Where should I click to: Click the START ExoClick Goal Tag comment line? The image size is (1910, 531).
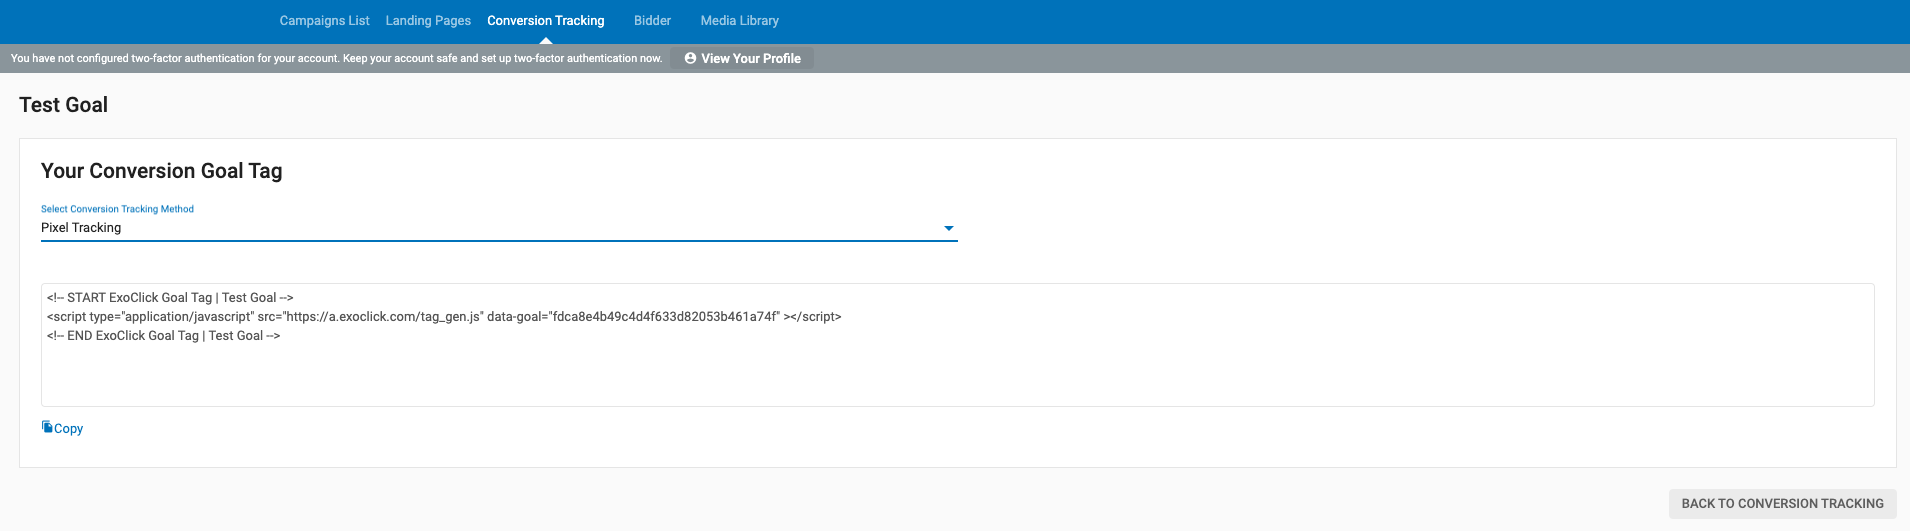click(170, 298)
